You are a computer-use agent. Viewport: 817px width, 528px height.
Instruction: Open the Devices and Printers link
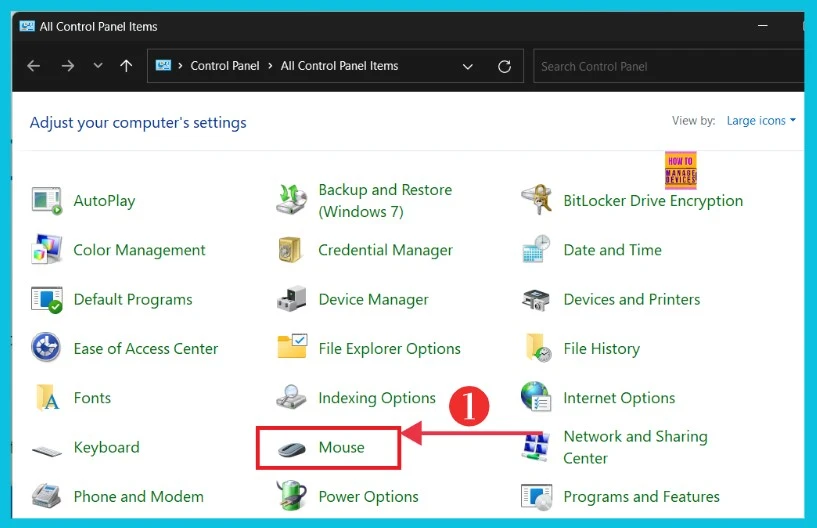tap(632, 299)
